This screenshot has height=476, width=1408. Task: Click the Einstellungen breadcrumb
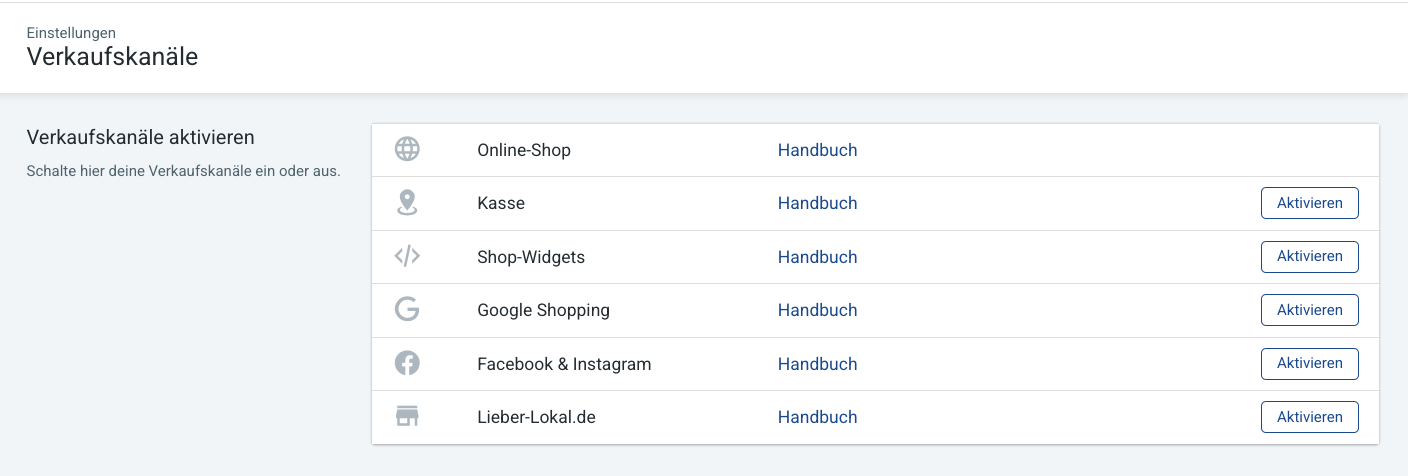click(71, 33)
